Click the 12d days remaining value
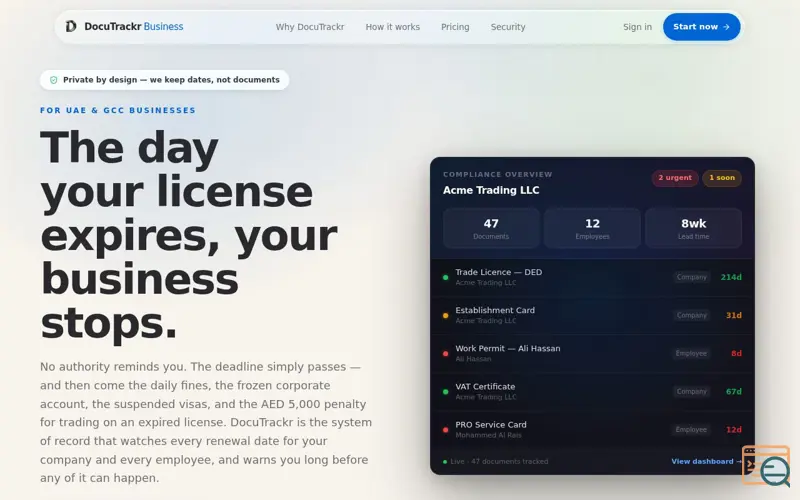Screen dimensions: 800x500 pos(734,430)
